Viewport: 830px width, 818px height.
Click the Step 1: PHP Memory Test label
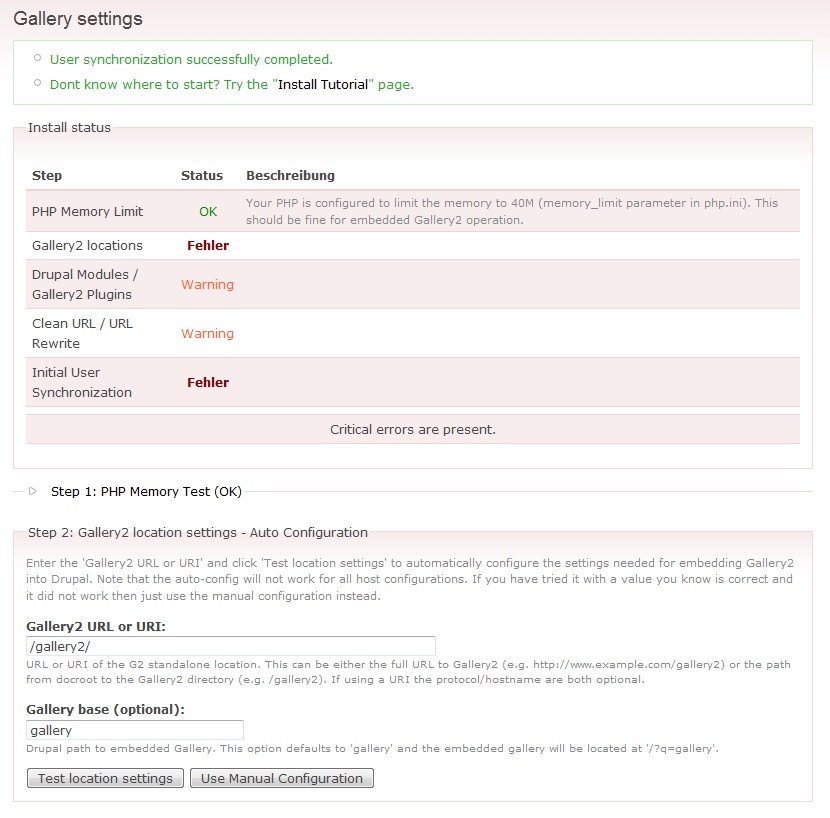point(146,492)
